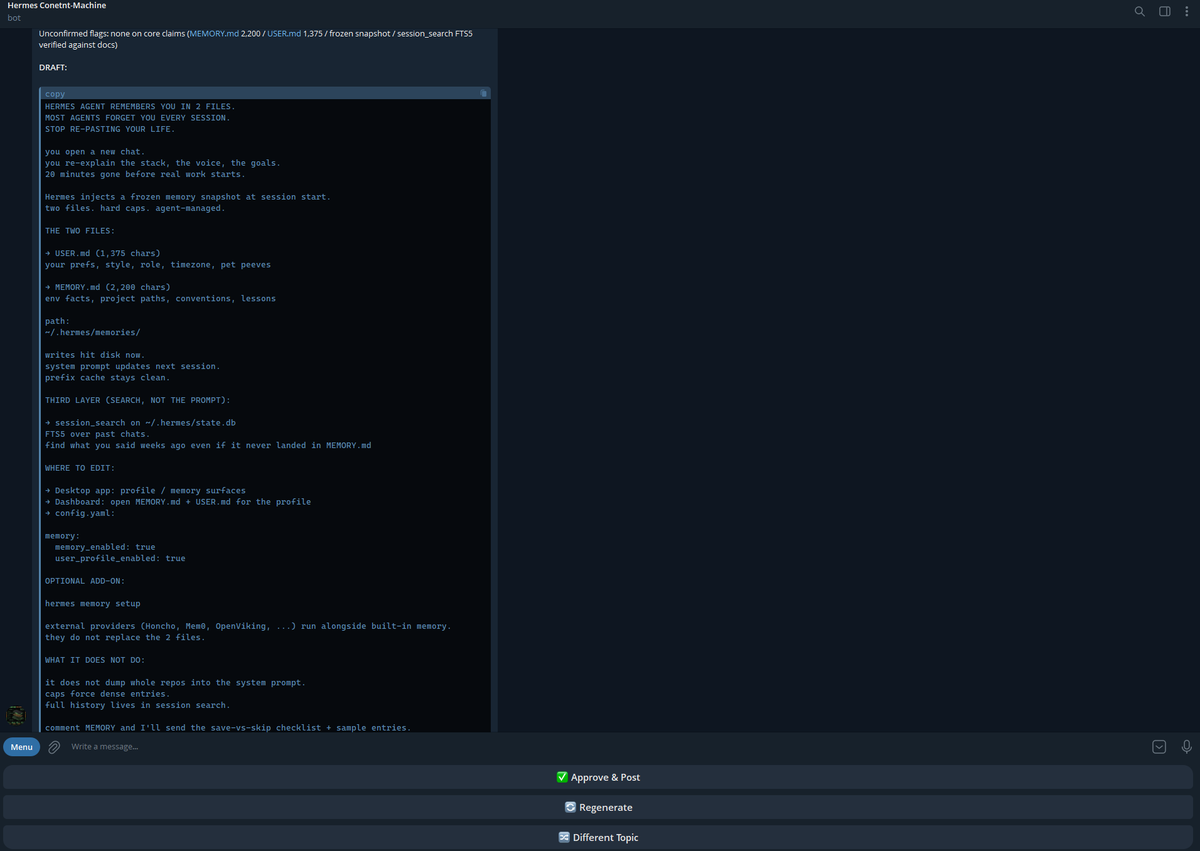Screen dimensions: 1200x851
Task: Open the bot's avatar beside the message
Action: (x=16, y=716)
